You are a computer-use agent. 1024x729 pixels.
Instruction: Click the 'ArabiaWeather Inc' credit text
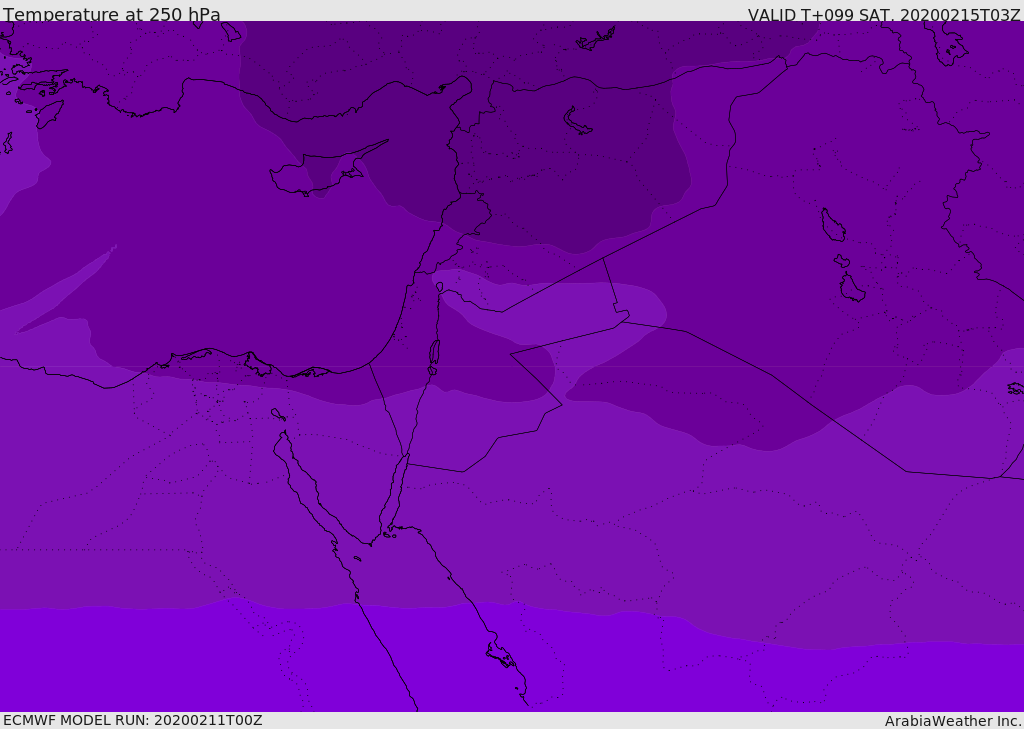952,721
